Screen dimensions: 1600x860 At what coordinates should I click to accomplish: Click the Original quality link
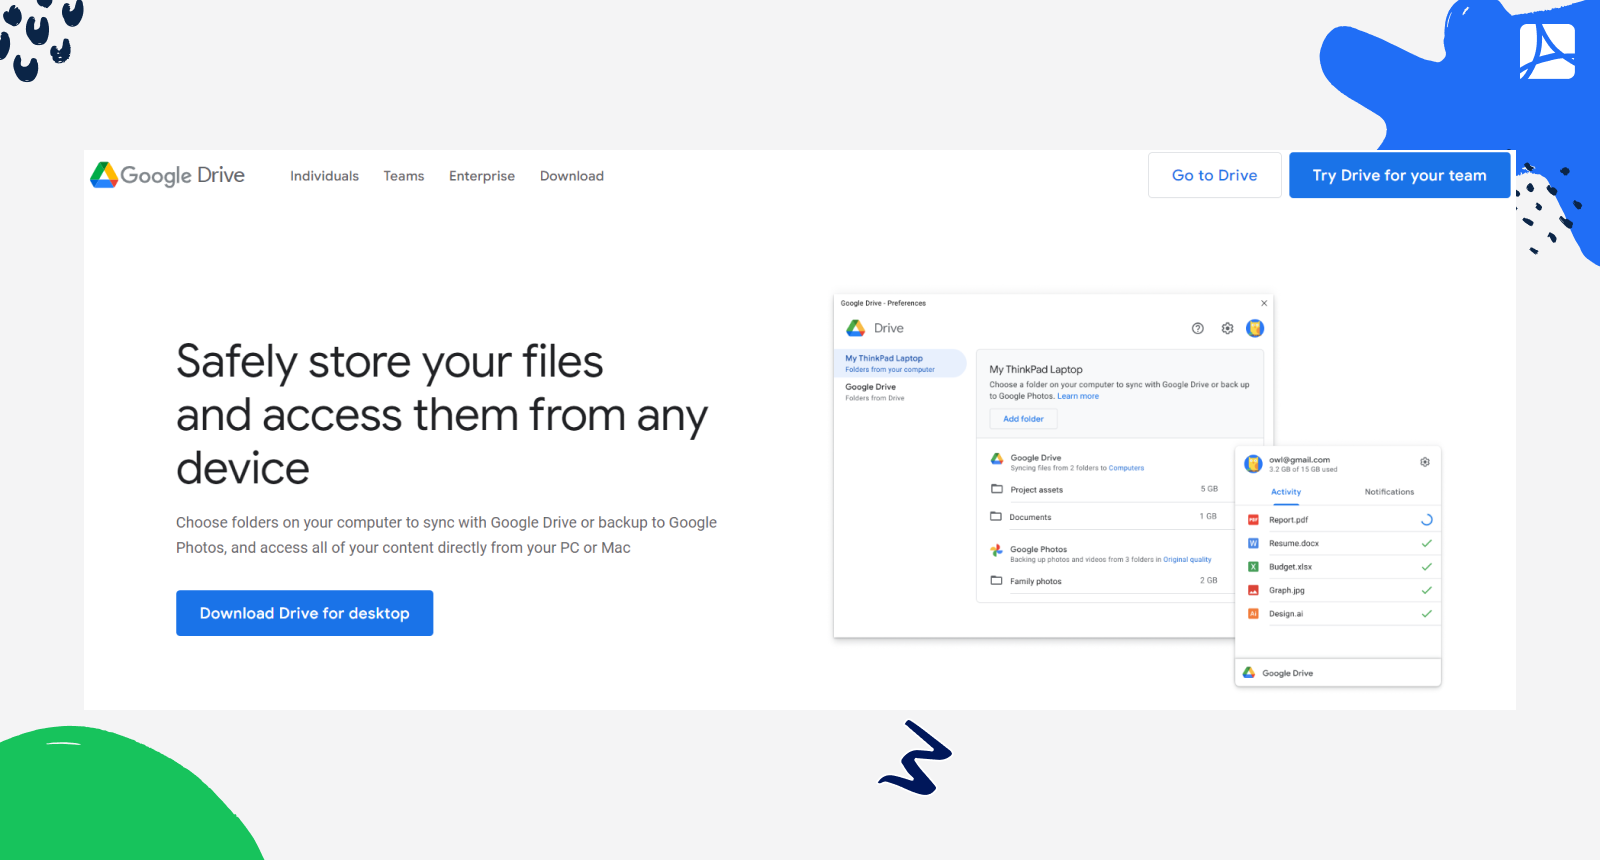(1187, 560)
